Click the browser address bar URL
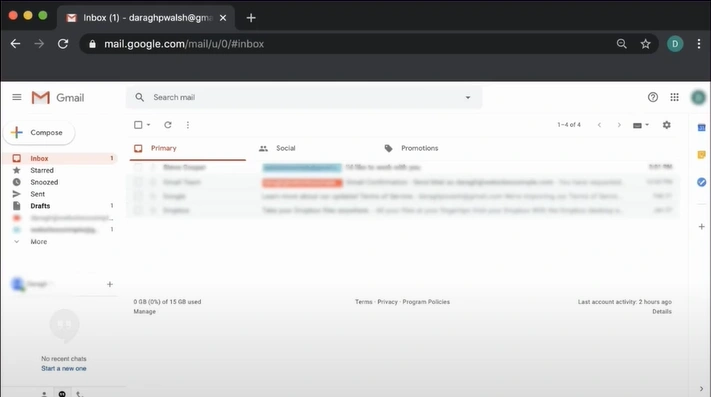Image resolution: width=711 pixels, height=397 pixels. coord(184,44)
